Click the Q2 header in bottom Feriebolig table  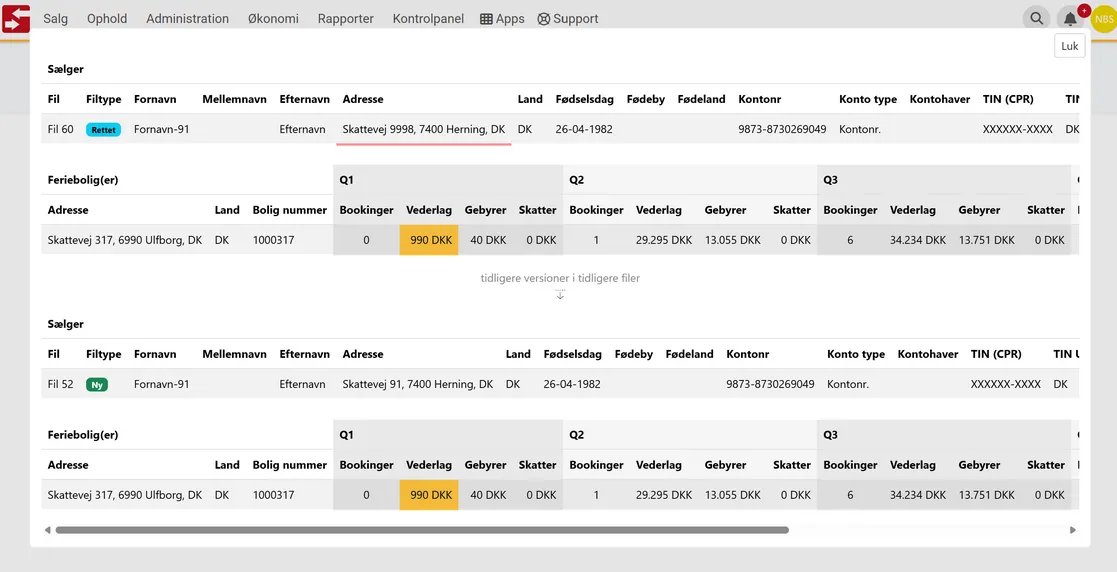click(576, 435)
